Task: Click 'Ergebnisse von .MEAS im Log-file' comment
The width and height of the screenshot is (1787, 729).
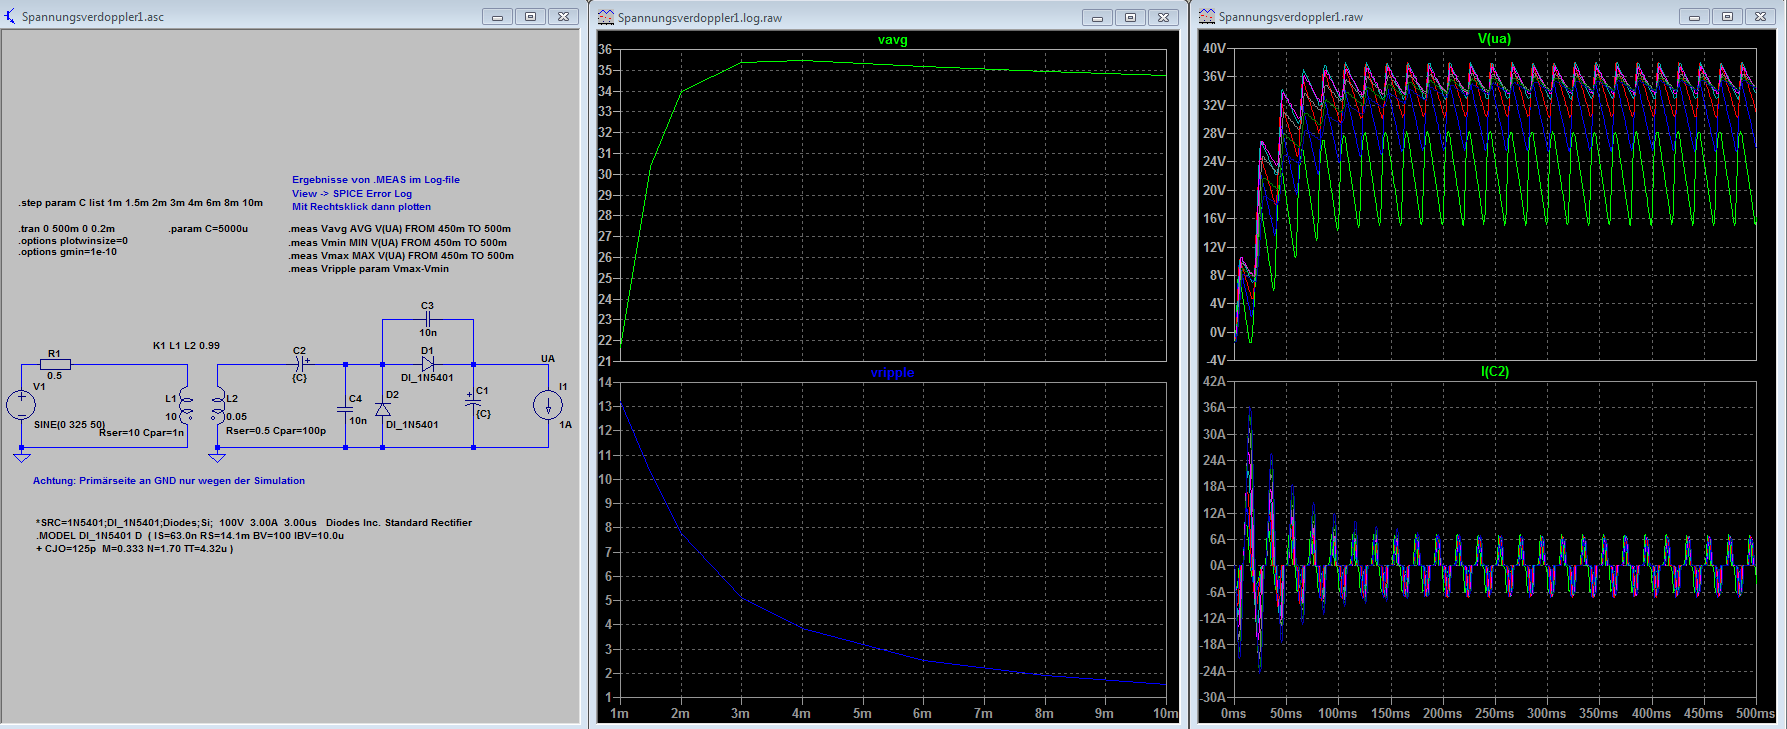Action: click(x=376, y=180)
